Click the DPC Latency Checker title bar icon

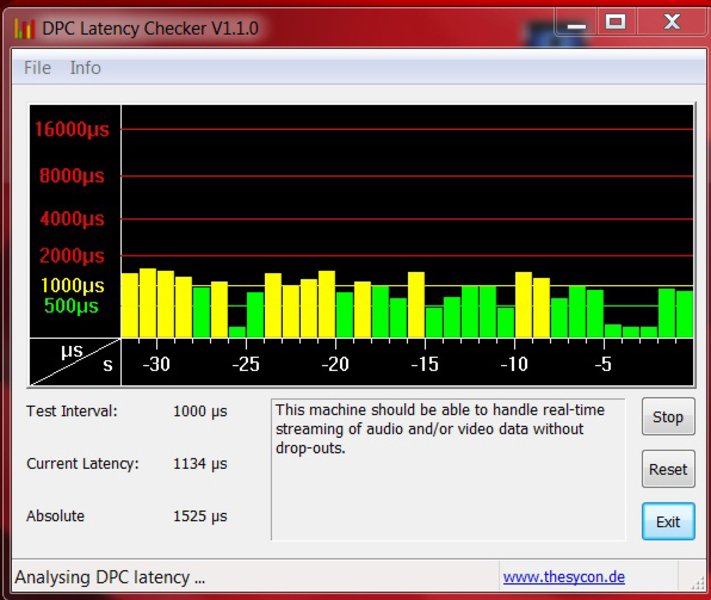(x=24, y=28)
